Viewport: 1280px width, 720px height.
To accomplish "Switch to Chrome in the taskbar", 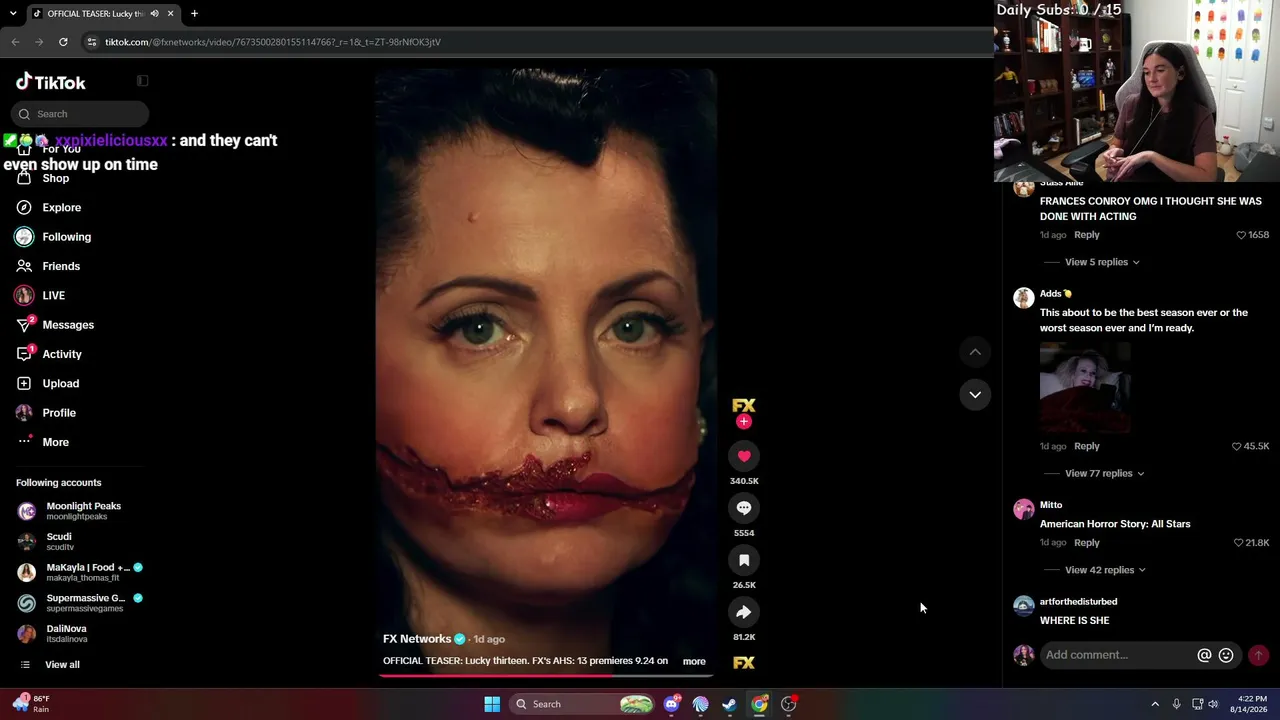I will [x=760, y=704].
